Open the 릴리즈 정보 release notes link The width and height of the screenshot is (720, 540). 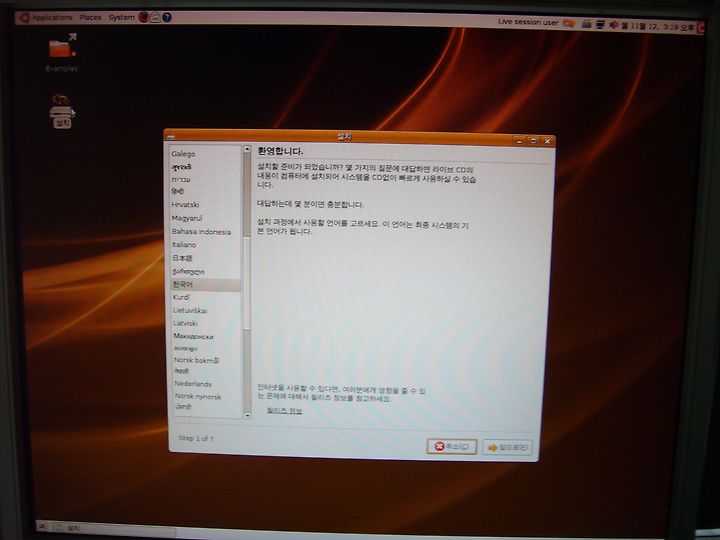284,411
